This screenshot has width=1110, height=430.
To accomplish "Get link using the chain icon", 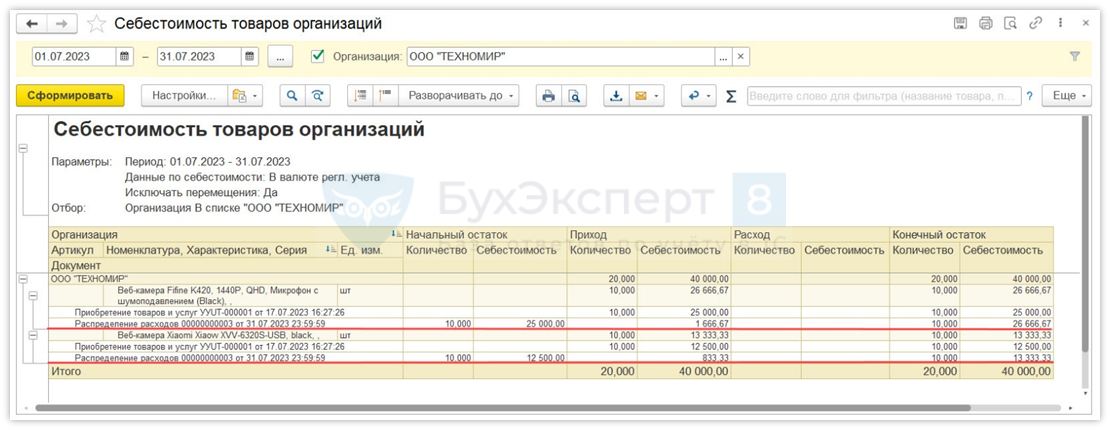I will (x=1036, y=23).
